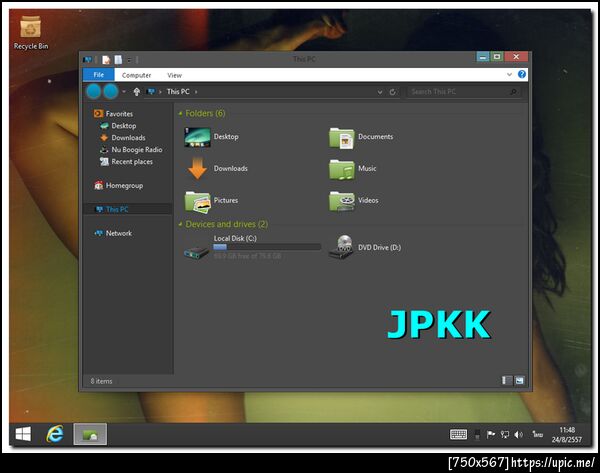Go up one level with Up arrow

136,92
